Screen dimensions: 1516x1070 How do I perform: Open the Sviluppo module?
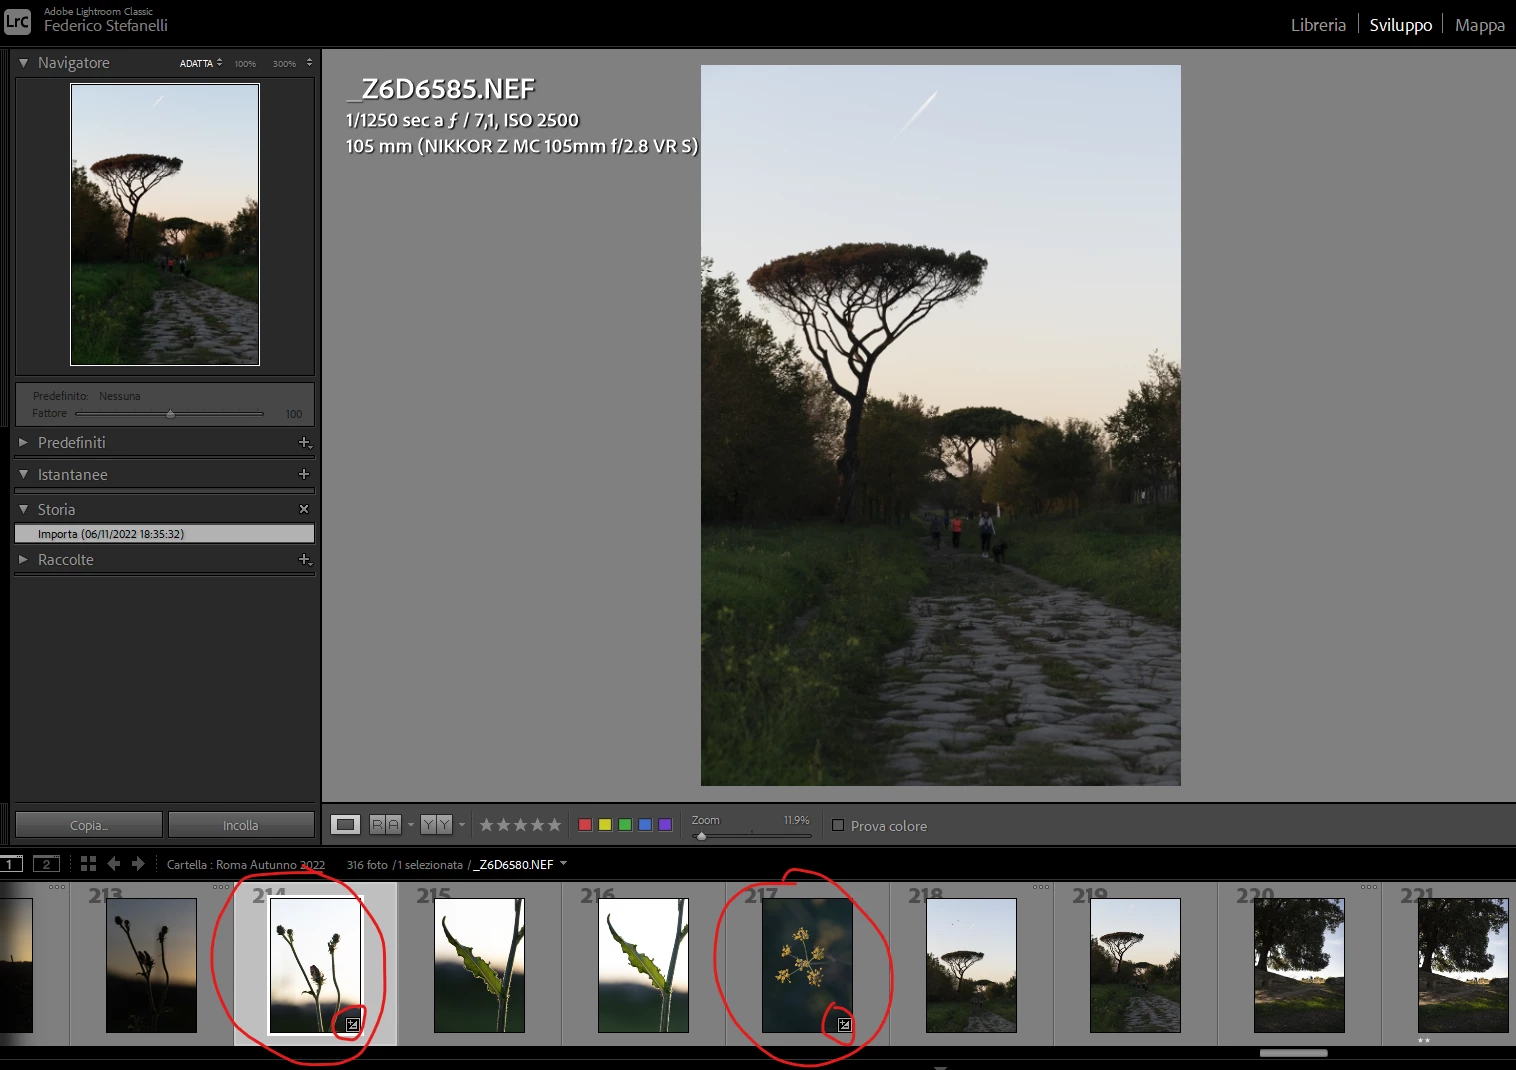pos(1400,25)
